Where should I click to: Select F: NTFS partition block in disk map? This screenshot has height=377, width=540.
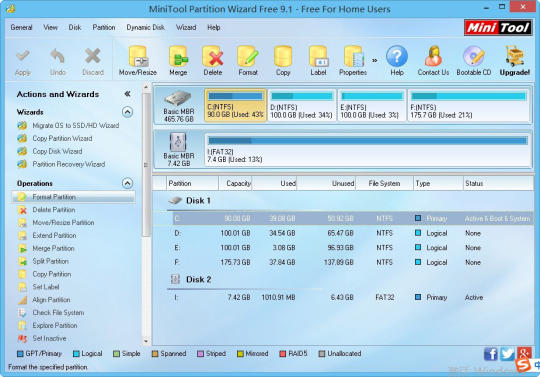[x=469, y=105]
